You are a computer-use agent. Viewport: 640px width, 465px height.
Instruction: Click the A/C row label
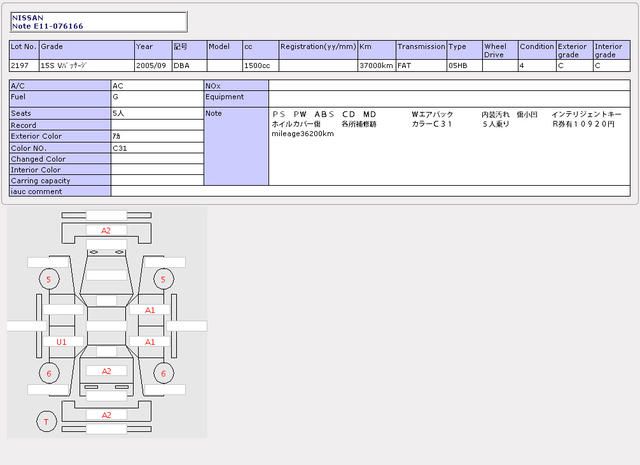coord(60,86)
